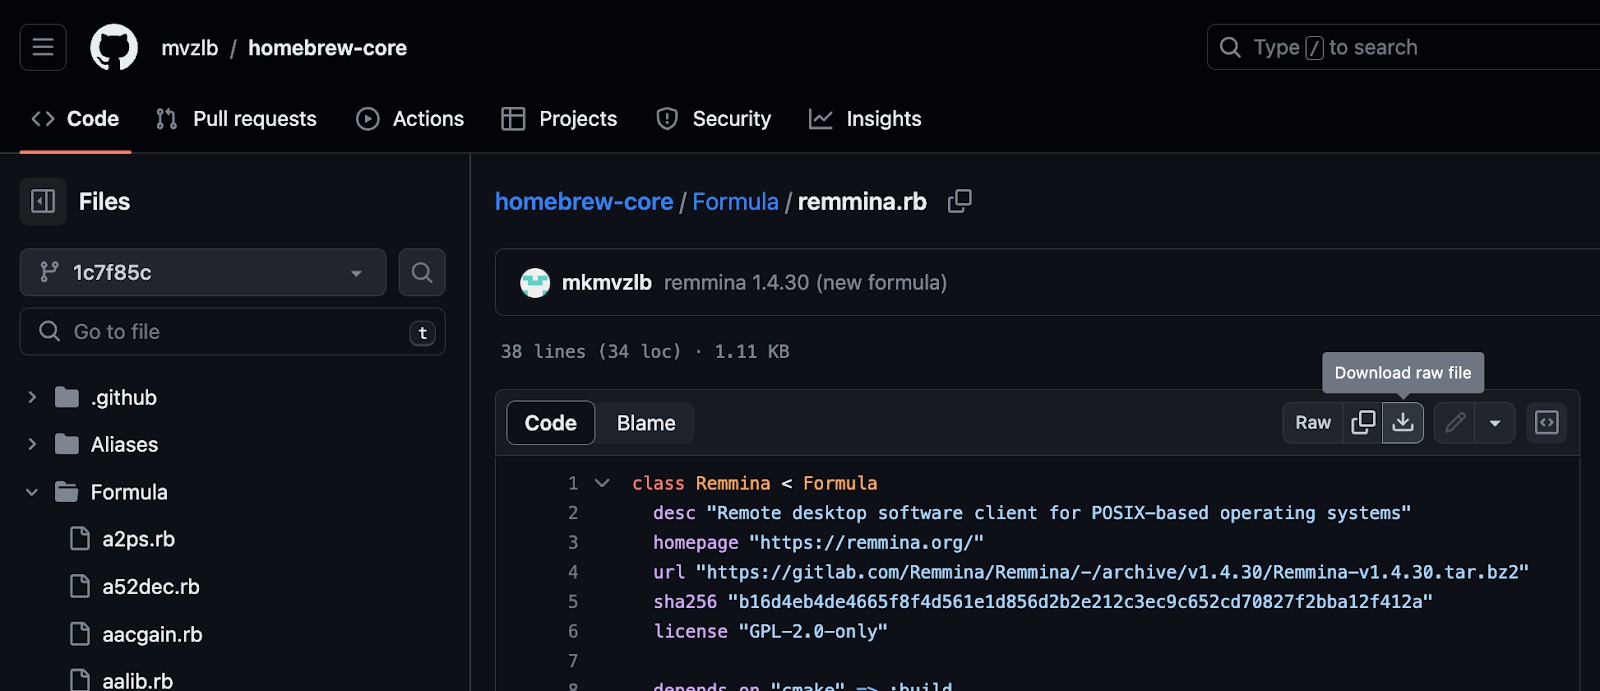Expand the .github folder
The height and width of the screenshot is (691, 1600).
point(32,397)
